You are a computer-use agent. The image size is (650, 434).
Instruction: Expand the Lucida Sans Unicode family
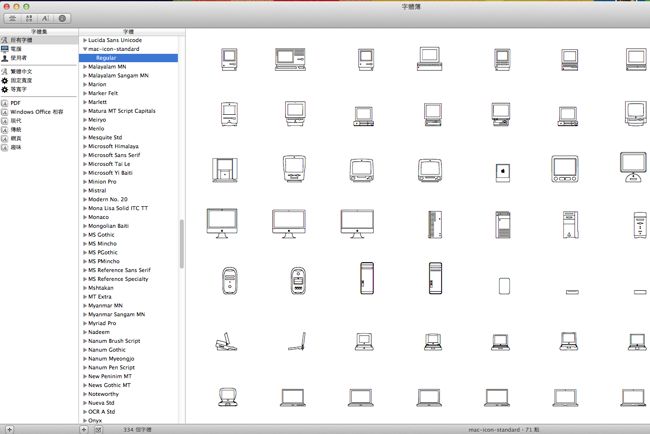pos(84,39)
